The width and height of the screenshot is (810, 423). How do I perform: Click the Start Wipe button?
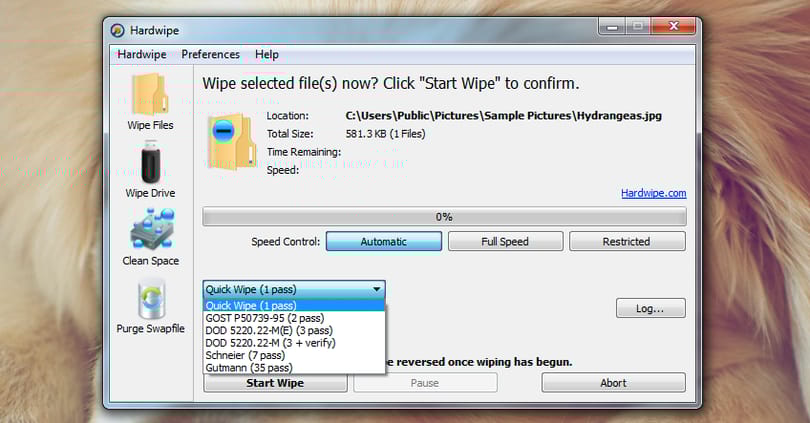[275, 383]
